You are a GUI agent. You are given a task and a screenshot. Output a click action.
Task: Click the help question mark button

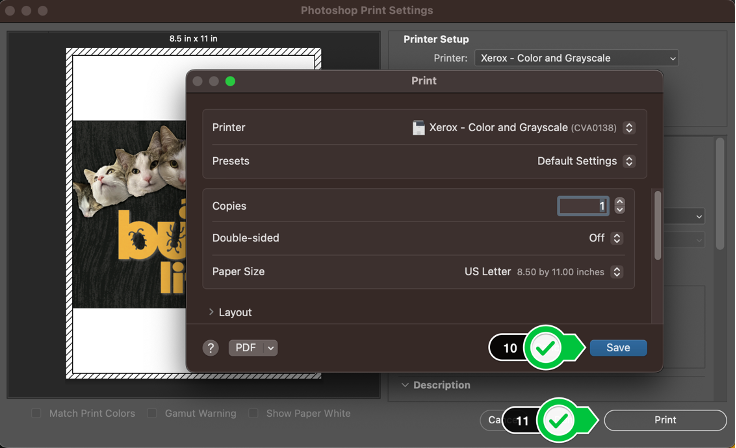point(211,348)
